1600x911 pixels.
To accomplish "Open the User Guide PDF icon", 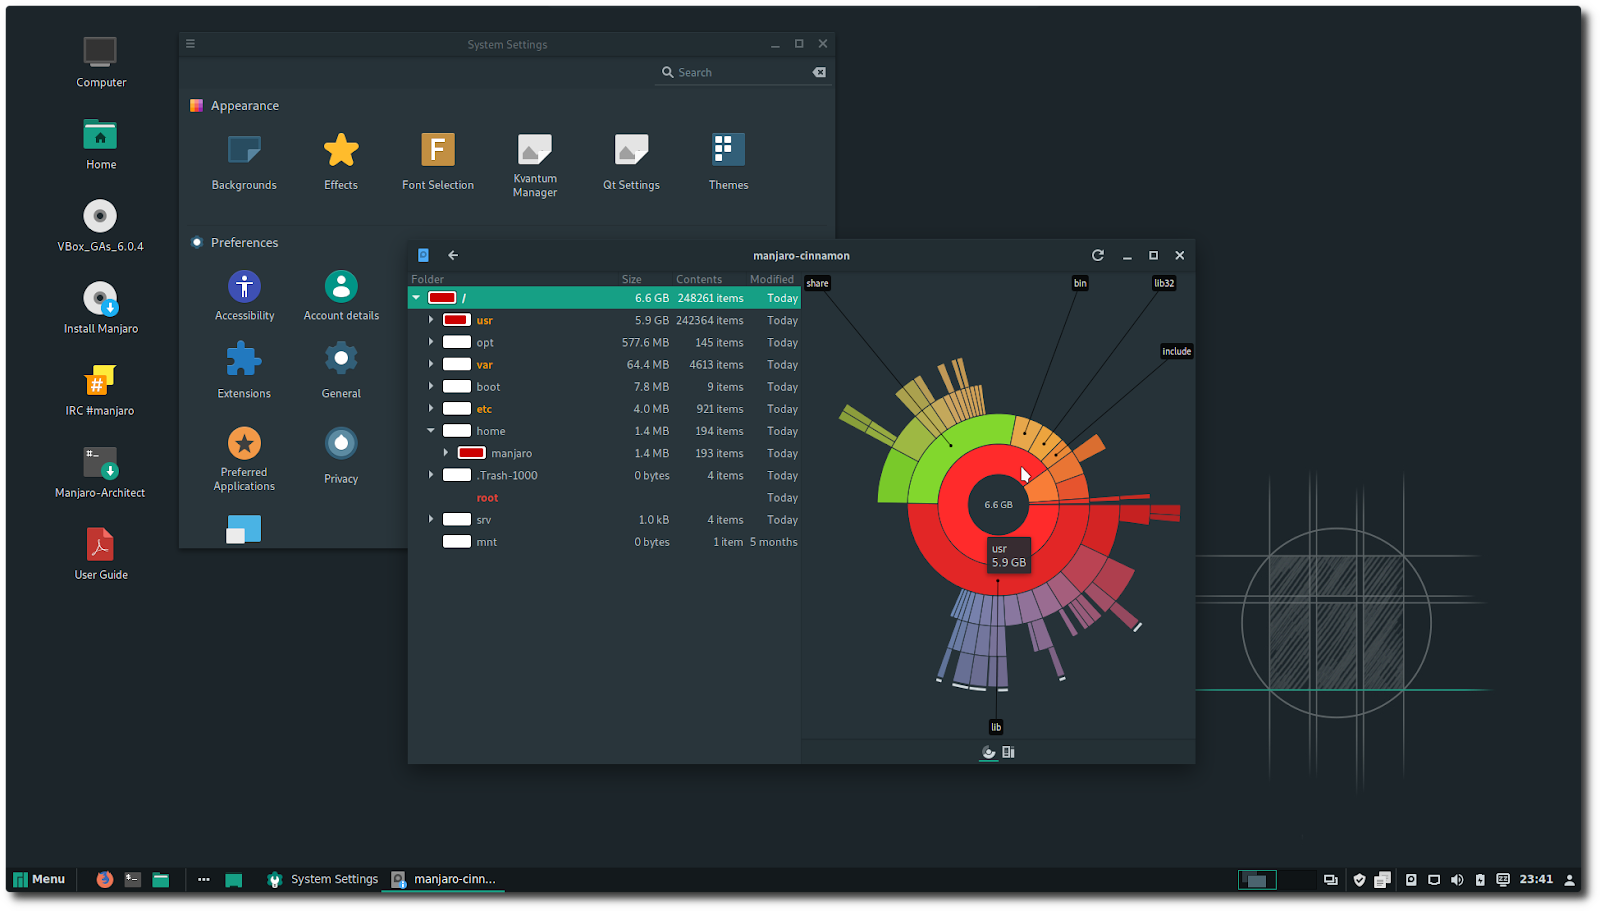I will (101, 554).
